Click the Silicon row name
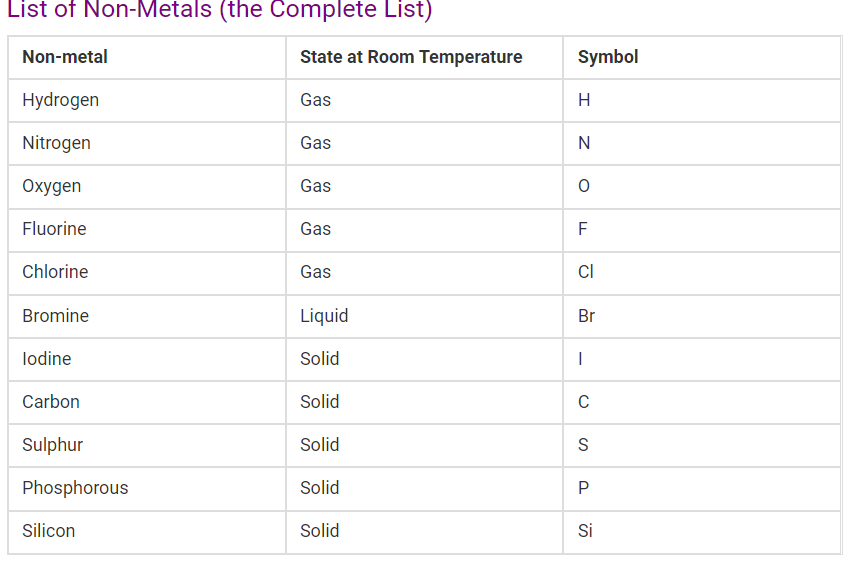Screen dimensions: 862x571 coord(48,531)
